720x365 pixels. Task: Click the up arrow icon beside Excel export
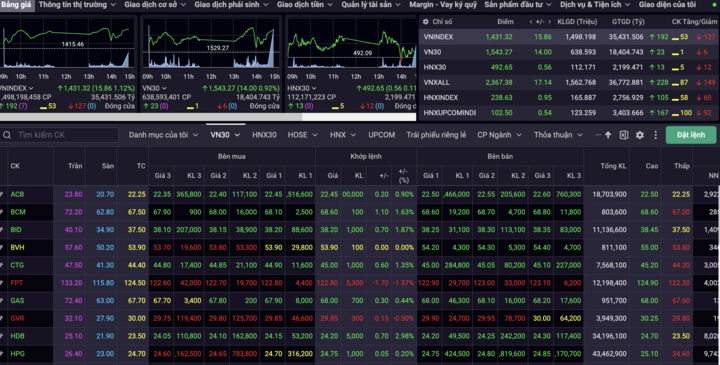click(608, 135)
